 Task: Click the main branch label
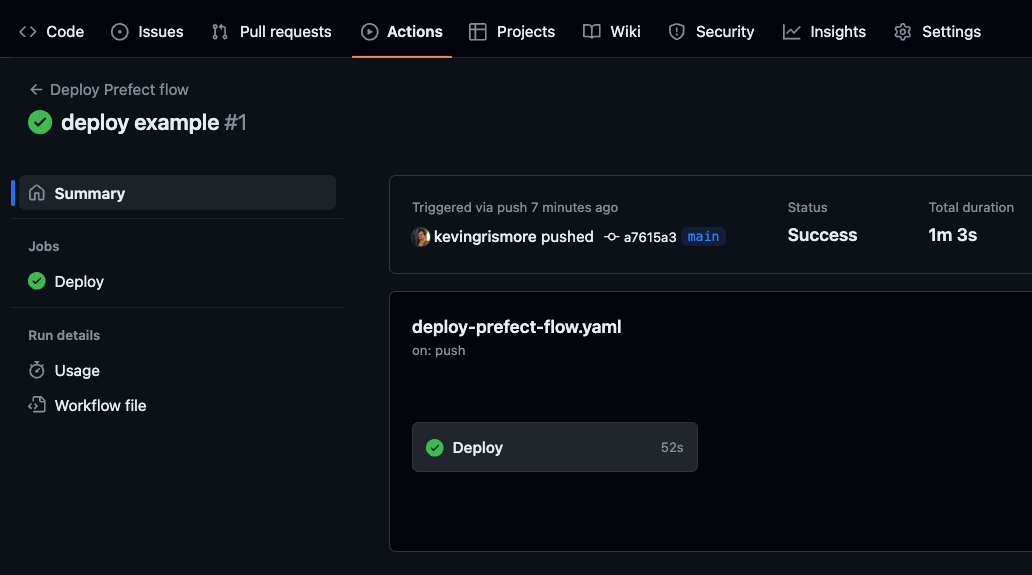pos(703,237)
